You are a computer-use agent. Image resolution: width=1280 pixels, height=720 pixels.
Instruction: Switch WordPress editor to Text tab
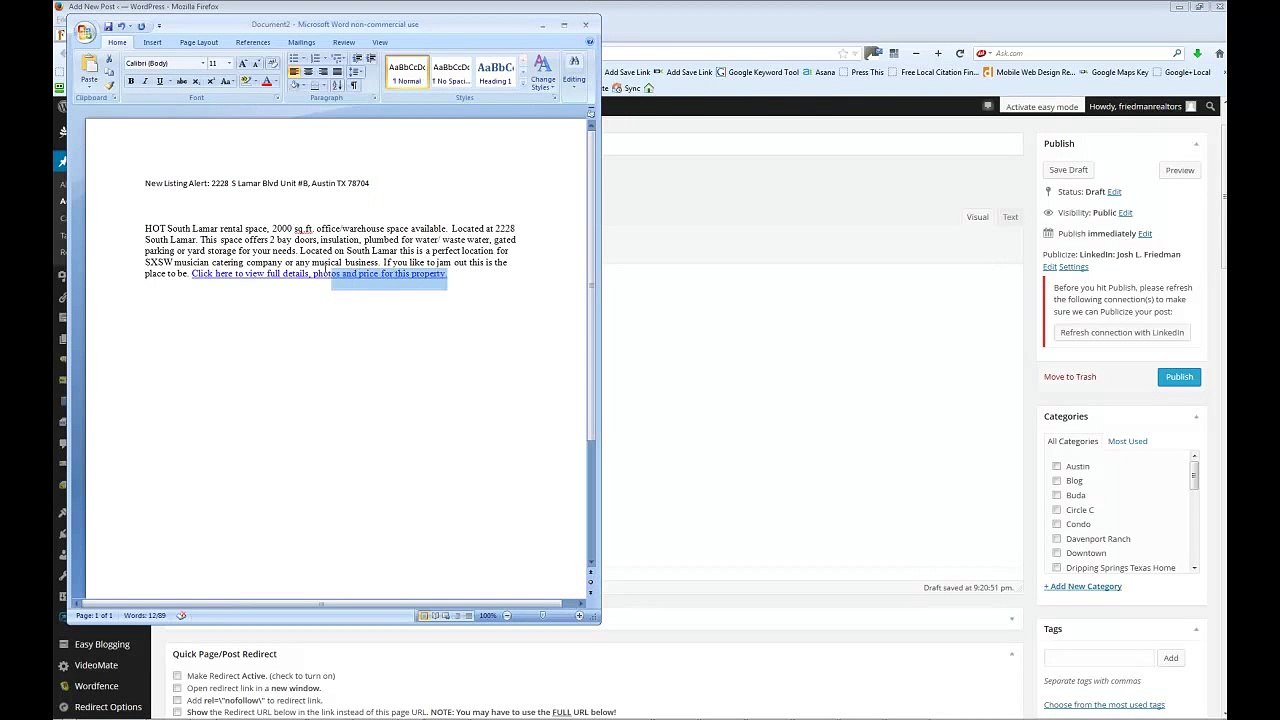click(1010, 217)
